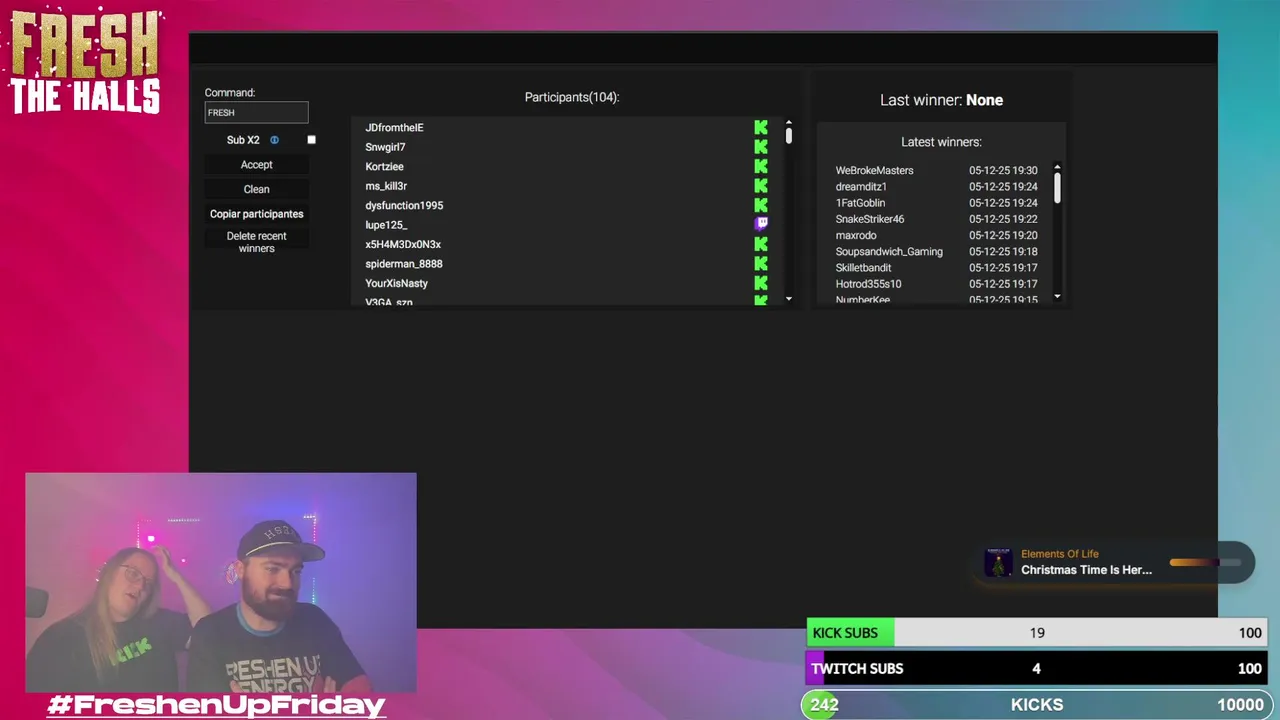Click the Kick icon beside ms_kill3r
Image resolution: width=1280 pixels, height=720 pixels.
pyautogui.click(x=761, y=186)
